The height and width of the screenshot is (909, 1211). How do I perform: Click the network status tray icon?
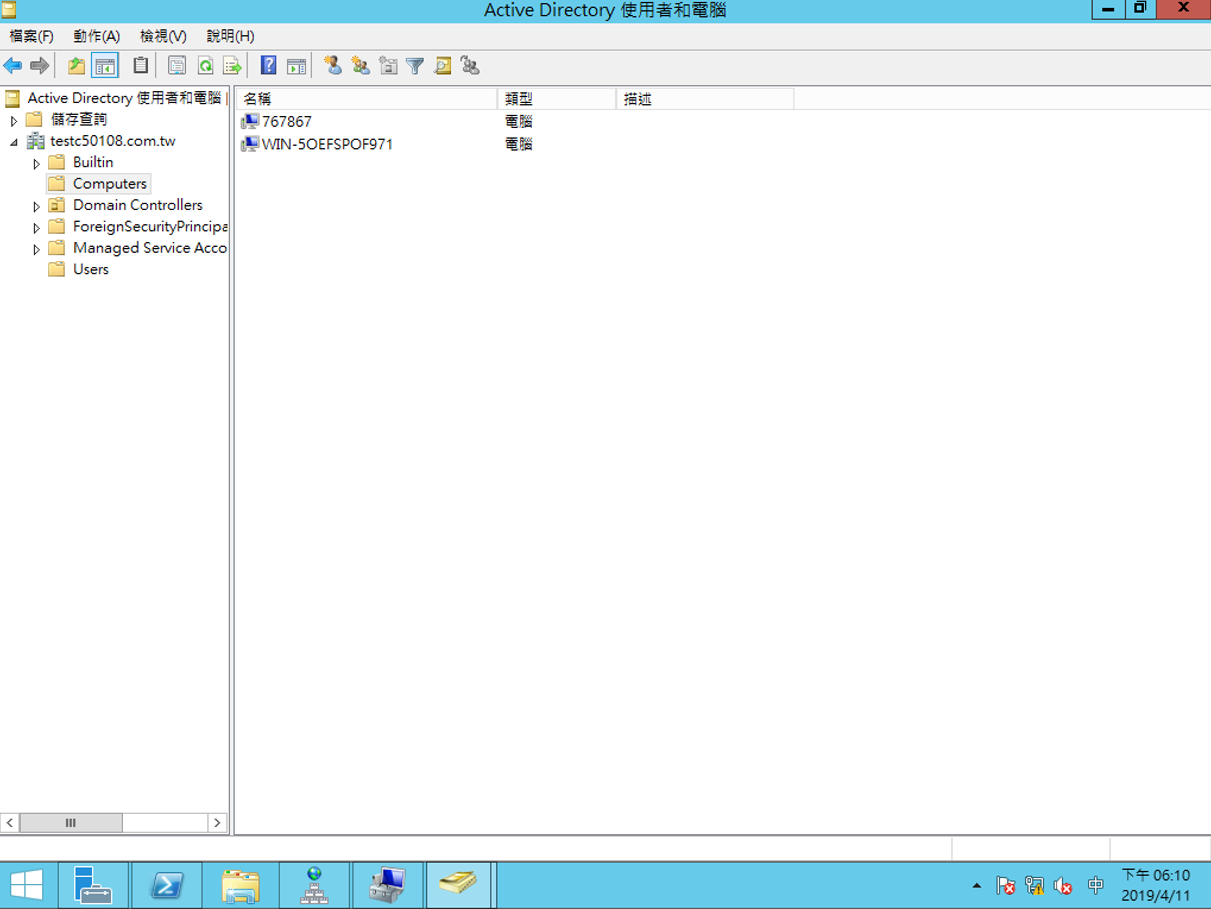(x=1035, y=886)
